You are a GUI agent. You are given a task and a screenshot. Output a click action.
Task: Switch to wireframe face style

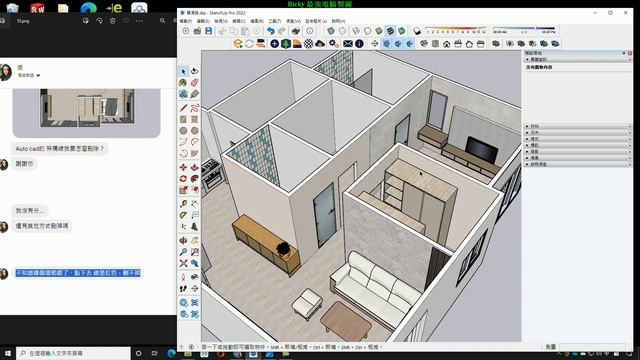point(356,31)
